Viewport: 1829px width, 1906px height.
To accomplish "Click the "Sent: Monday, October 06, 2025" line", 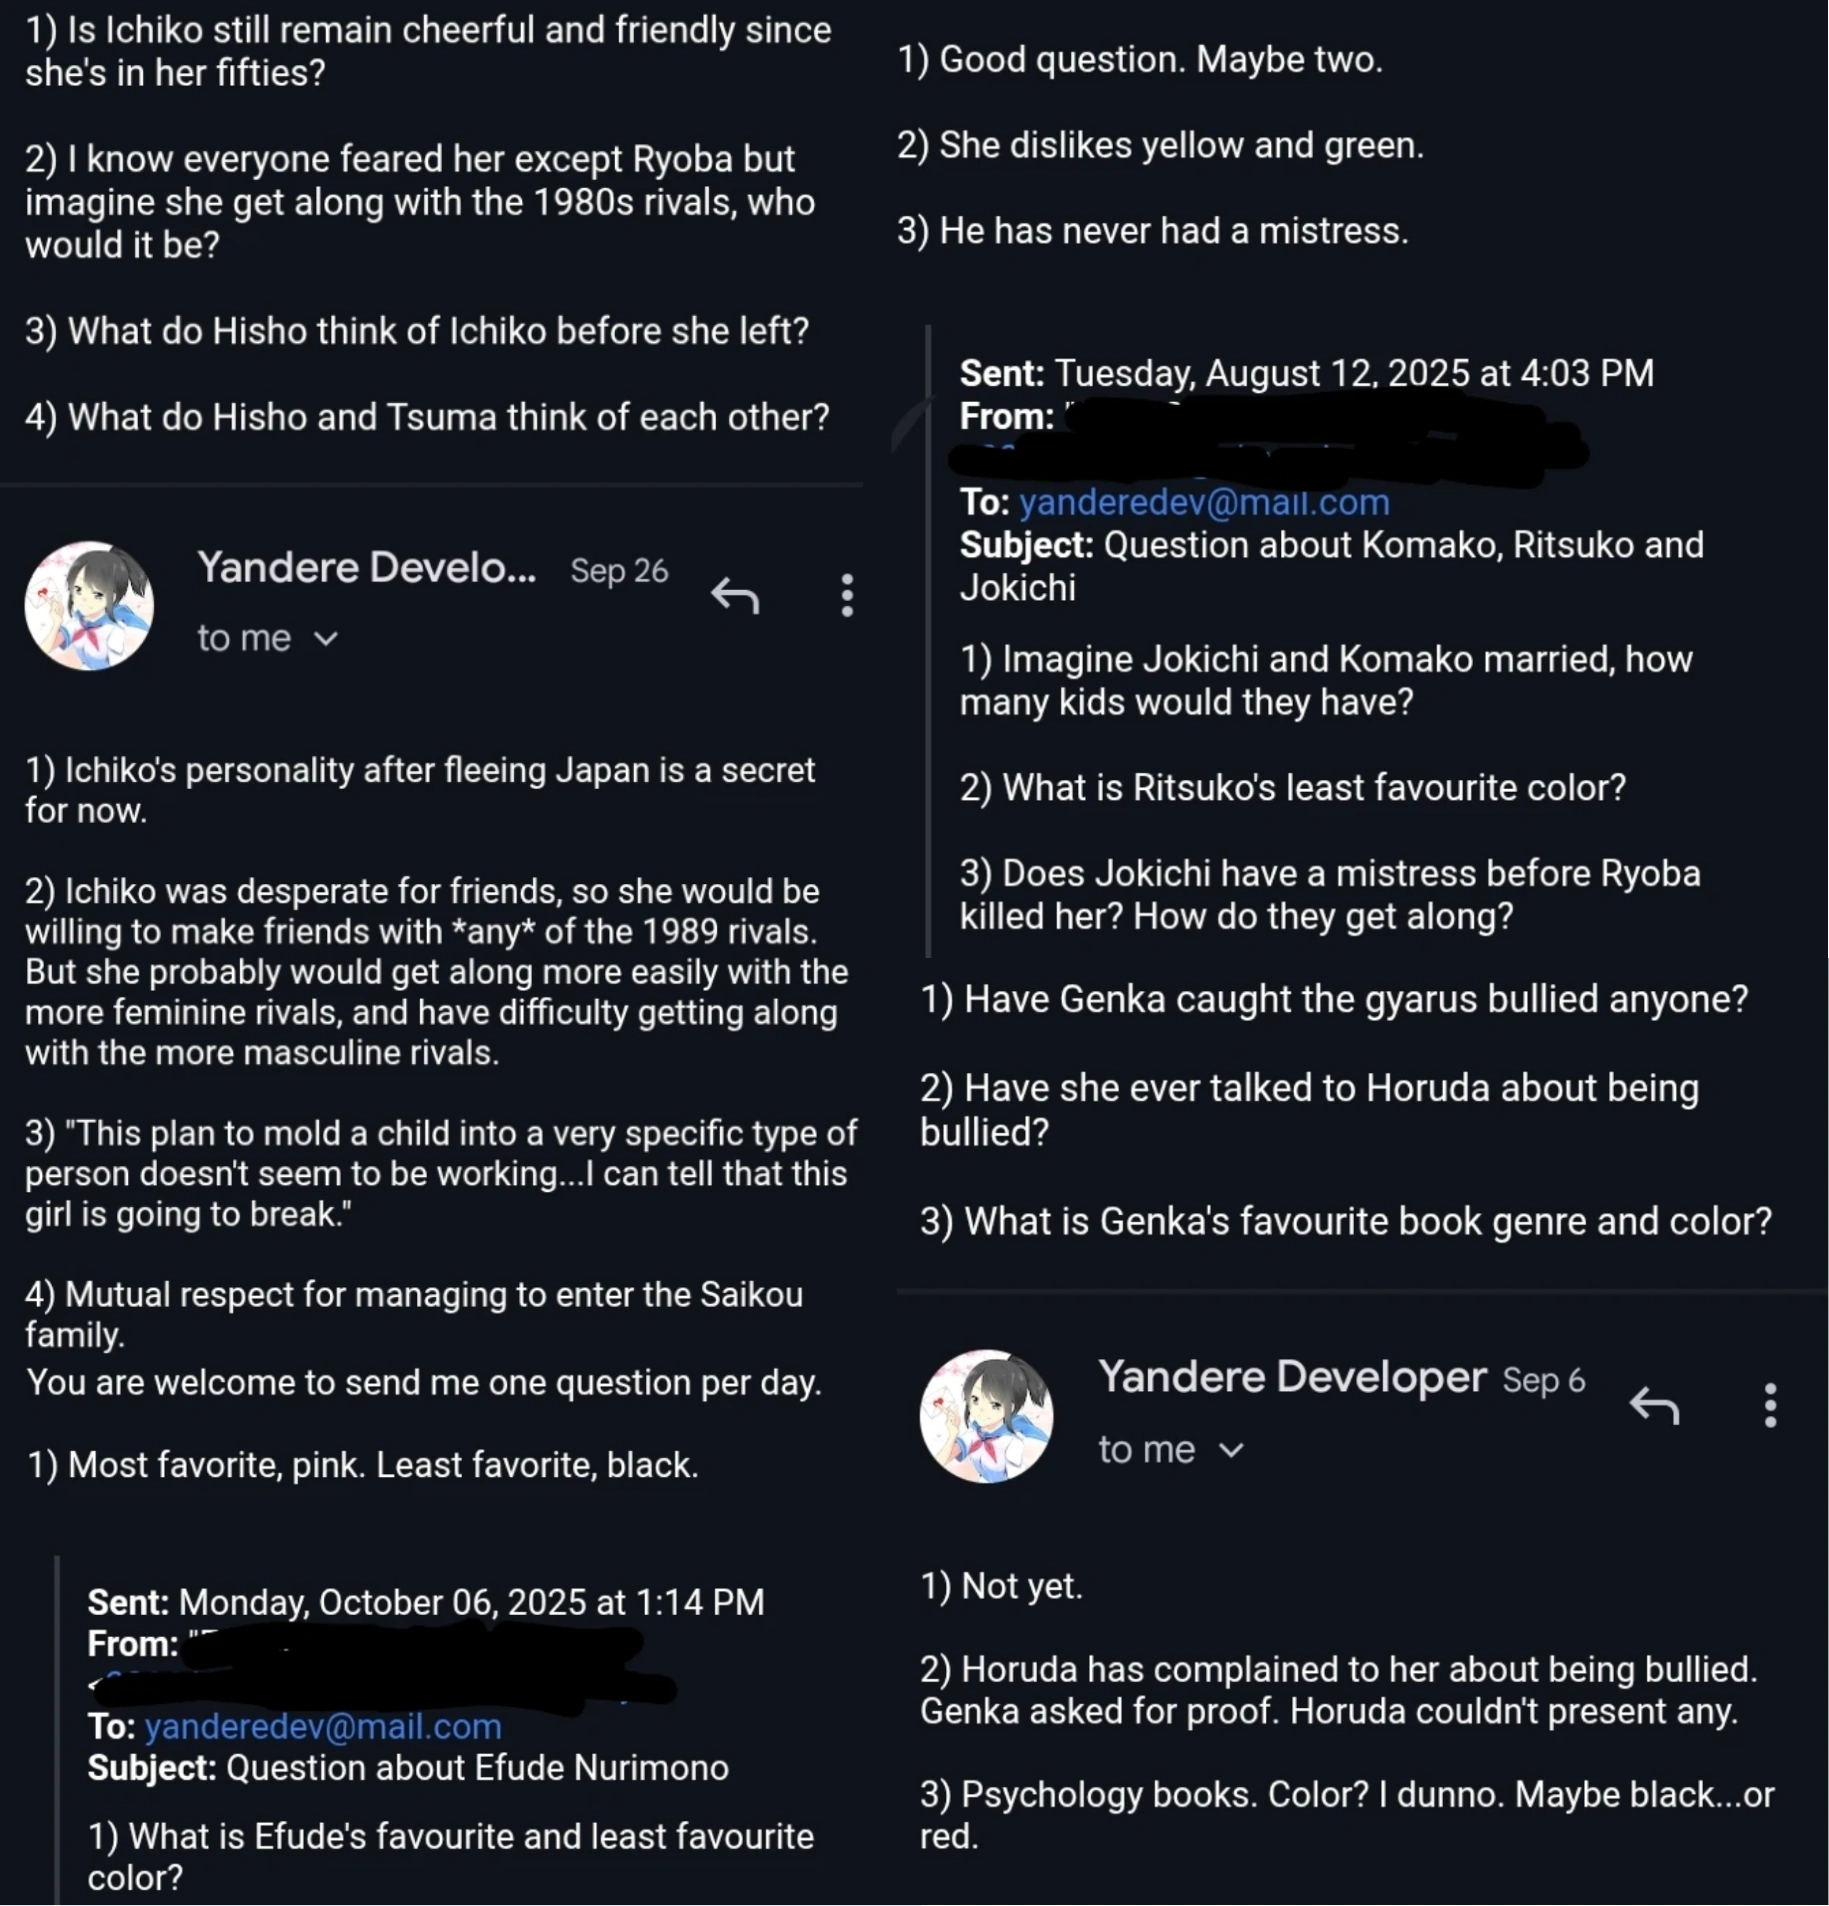I will pyautogui.click(x=425, y=1602).
